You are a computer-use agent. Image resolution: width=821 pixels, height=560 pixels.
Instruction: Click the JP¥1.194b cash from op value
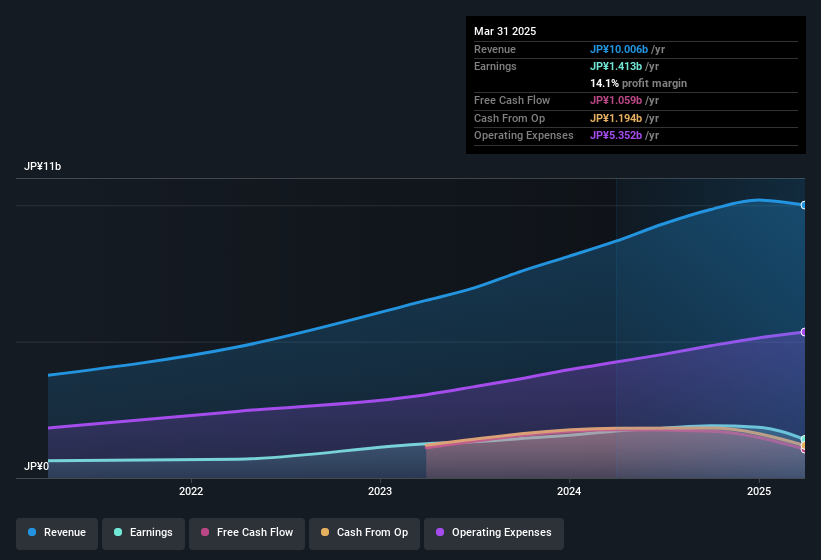[616, 118]
